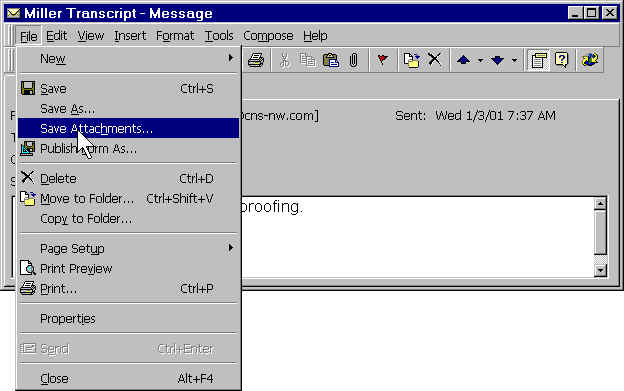Open the Previous Item arrow dropdown
This screenshot has height=391, width=624.
pos(480,60)
